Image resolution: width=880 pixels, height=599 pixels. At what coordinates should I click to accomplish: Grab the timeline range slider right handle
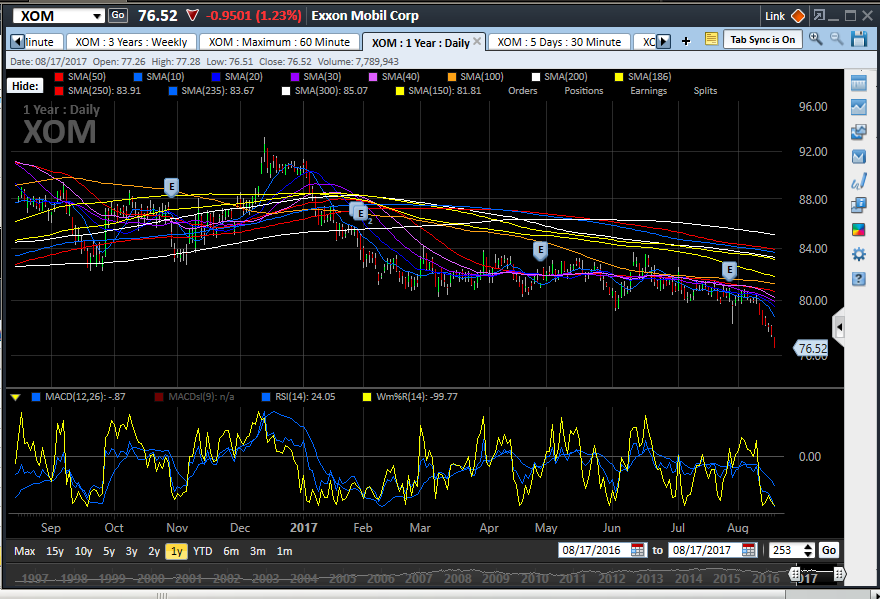pyautogui.click(x=839, y=574)
